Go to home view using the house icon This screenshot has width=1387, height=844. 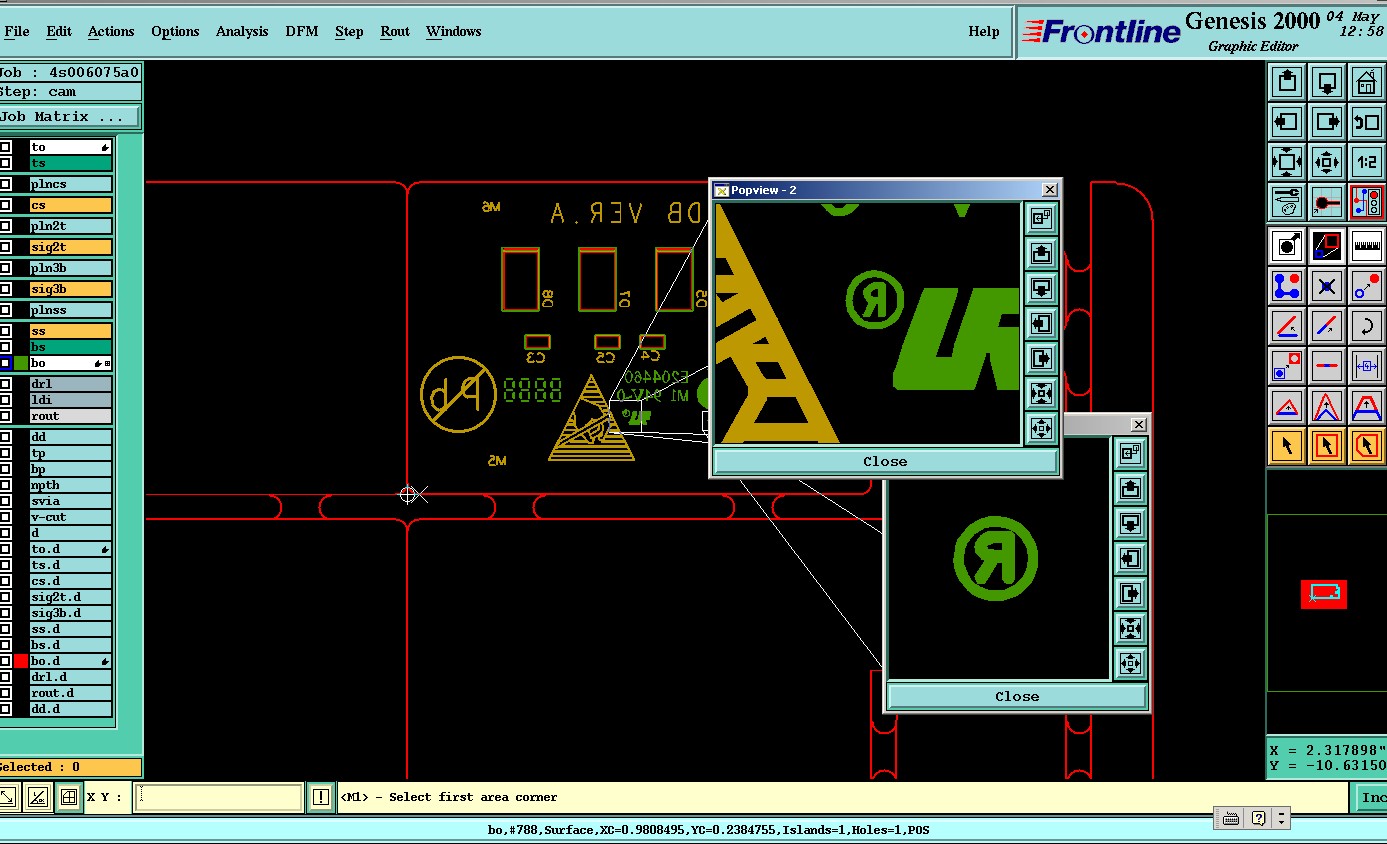pyautogui.click(x=1366, y=82)
